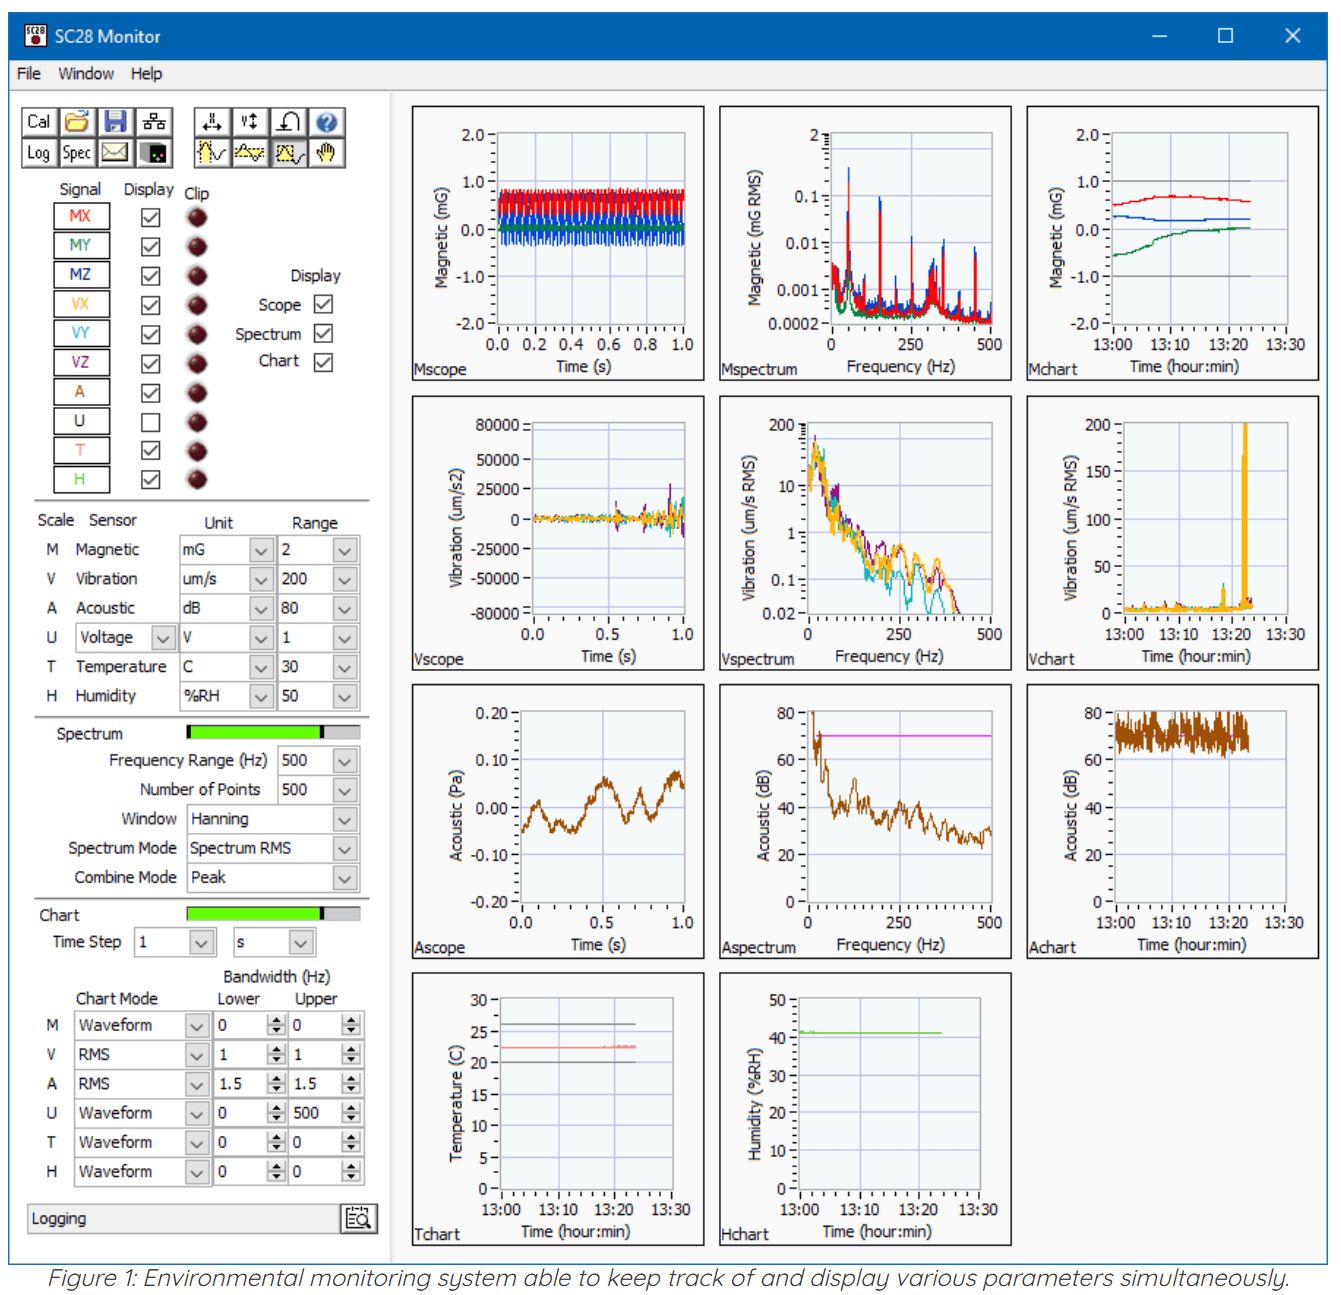Click the undo zoom arrow icon
The image size is (1341, 1295).
tap(288, 122)
